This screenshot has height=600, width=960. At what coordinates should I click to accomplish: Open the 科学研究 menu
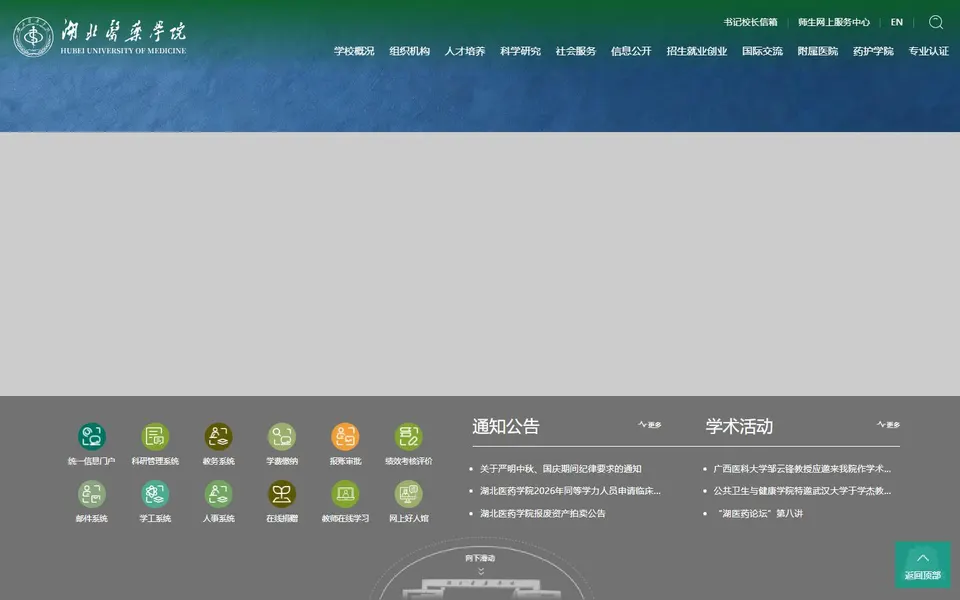coord(520,51)
